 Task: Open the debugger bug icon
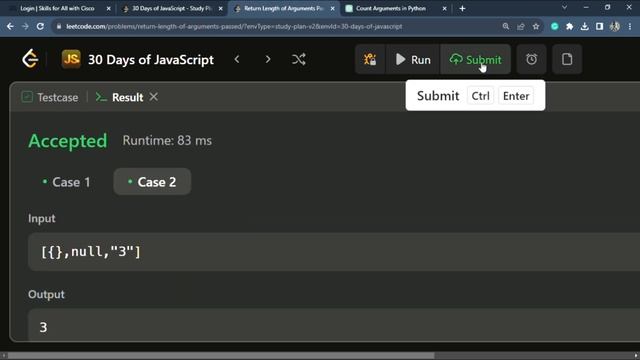370,60
